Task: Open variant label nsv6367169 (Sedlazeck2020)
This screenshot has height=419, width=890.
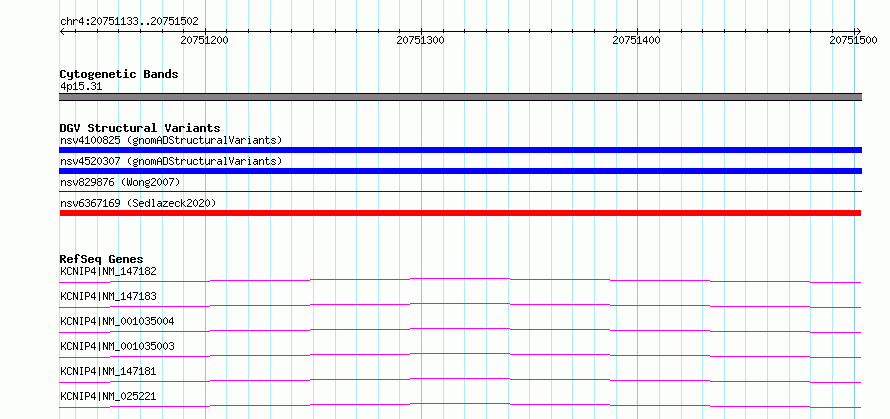Action: coord(138,203)
